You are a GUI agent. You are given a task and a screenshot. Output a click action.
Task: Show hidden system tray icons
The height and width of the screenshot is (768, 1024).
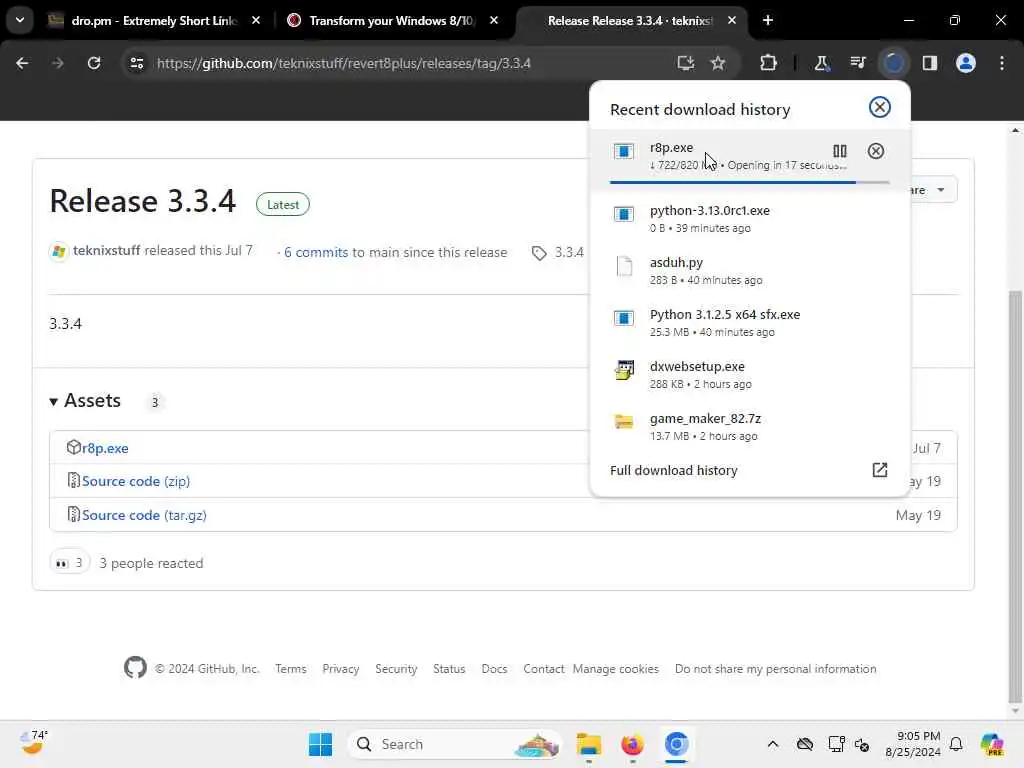(773, 744)
